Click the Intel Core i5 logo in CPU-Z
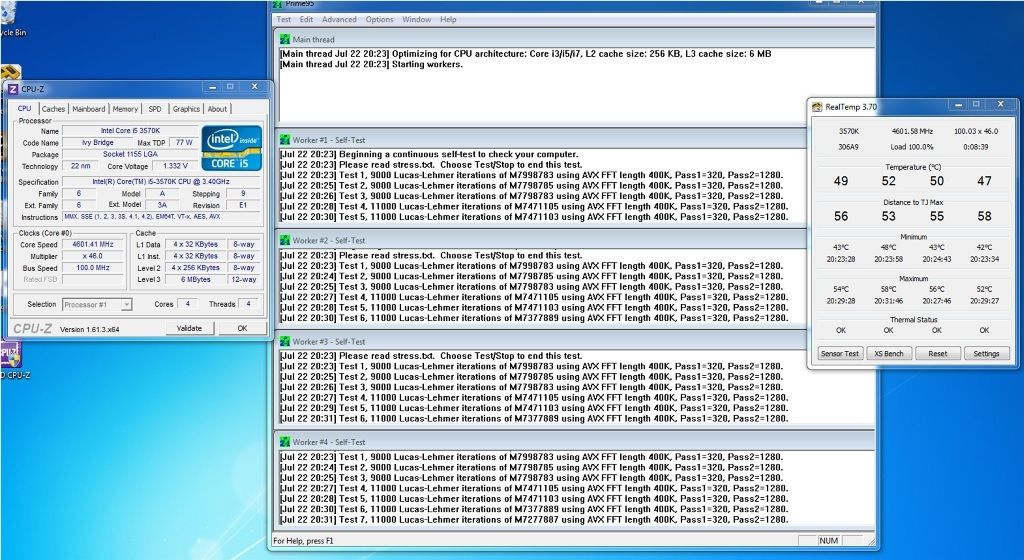1024x560 pixels. [232, 148]
